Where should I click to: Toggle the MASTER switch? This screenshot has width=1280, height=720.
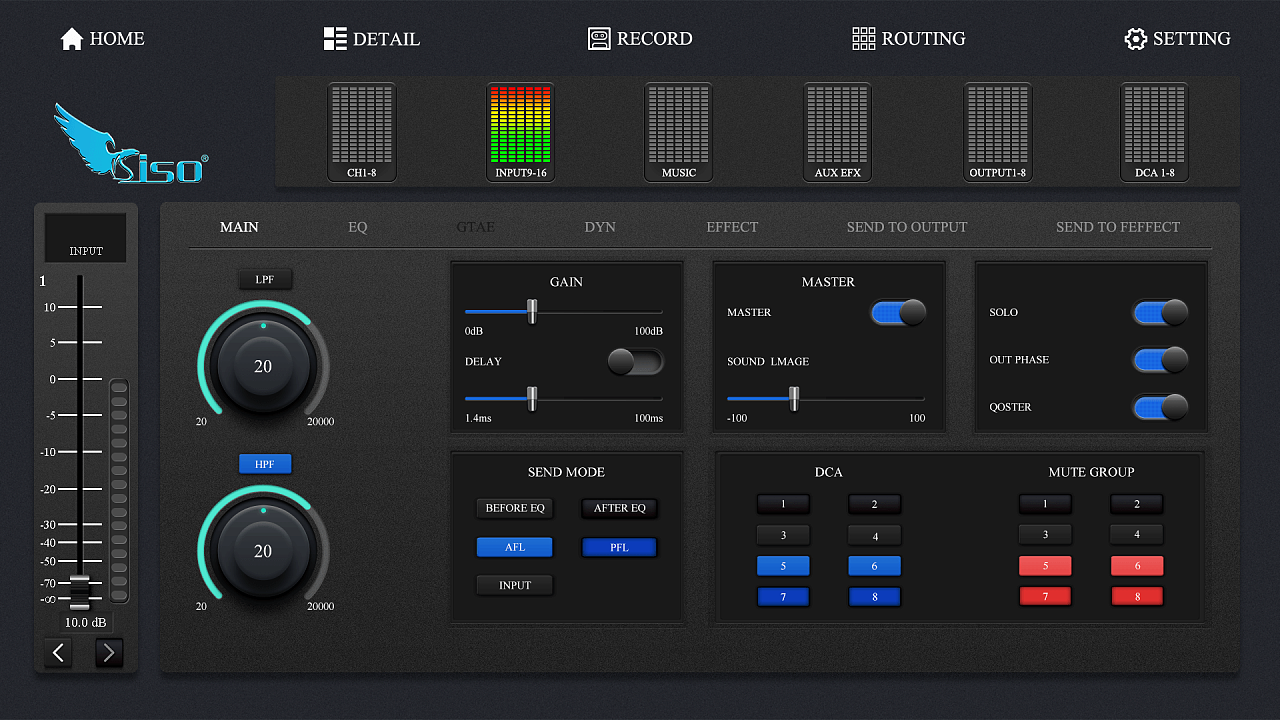tap(898, 313)
